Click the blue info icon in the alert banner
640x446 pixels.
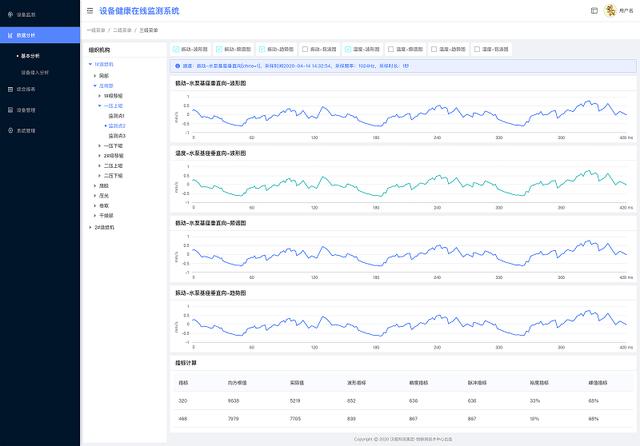[x=177, y=66]
